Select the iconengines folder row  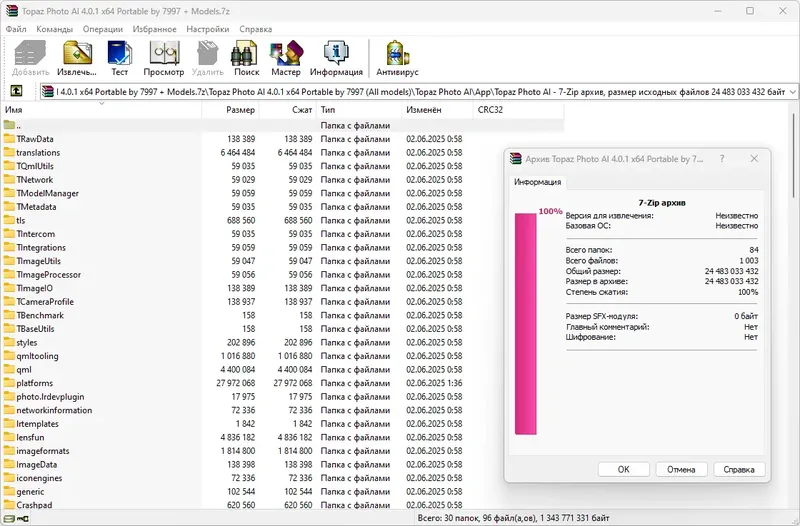tap(283, 478)
